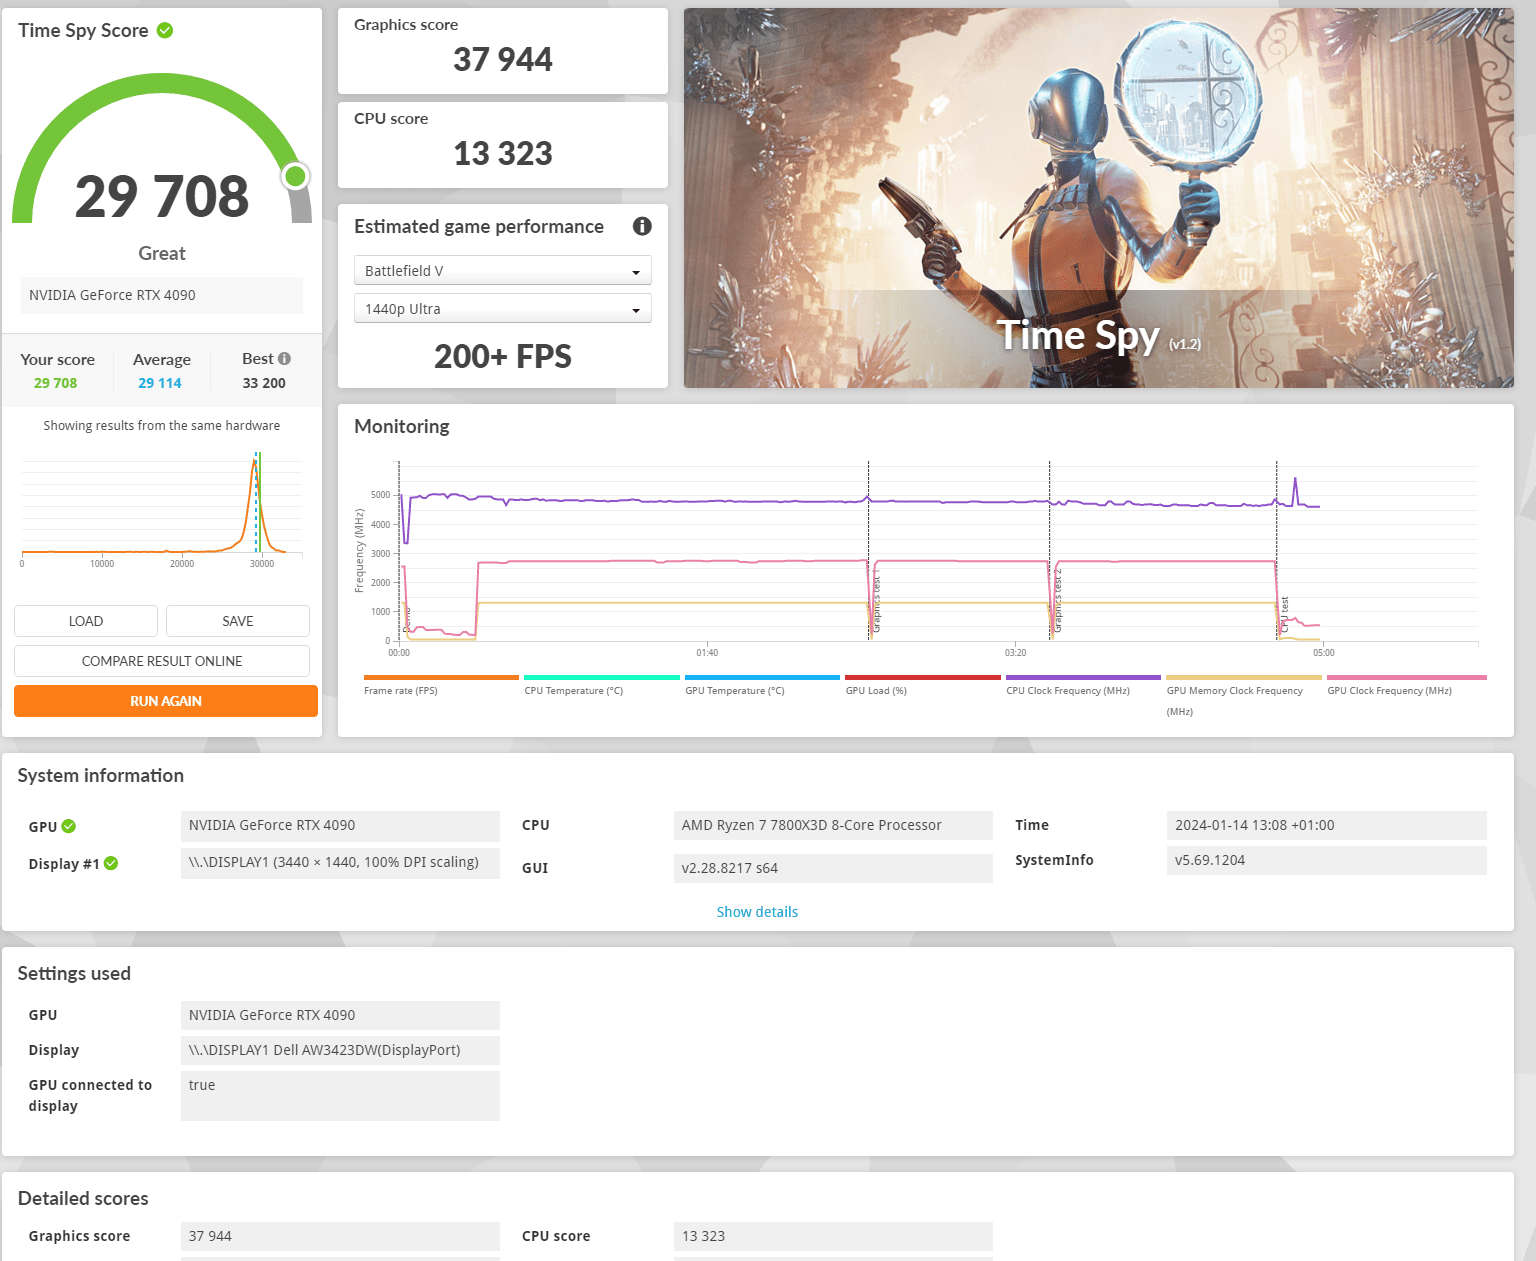Click NVIDIA GeForce RTX 4090 under score gauge
This screenshot has width=1536, height=1261.
pos(162,295)
